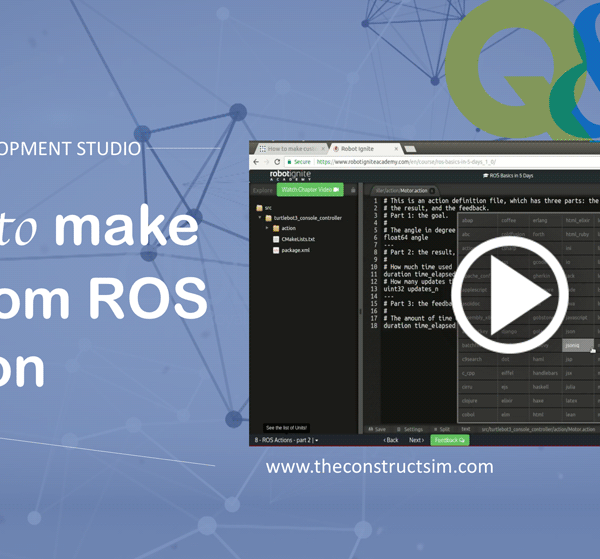This screenshot has height=559, width=600.
Task: Go Back to the previous unit
Action: pos(391,440)
